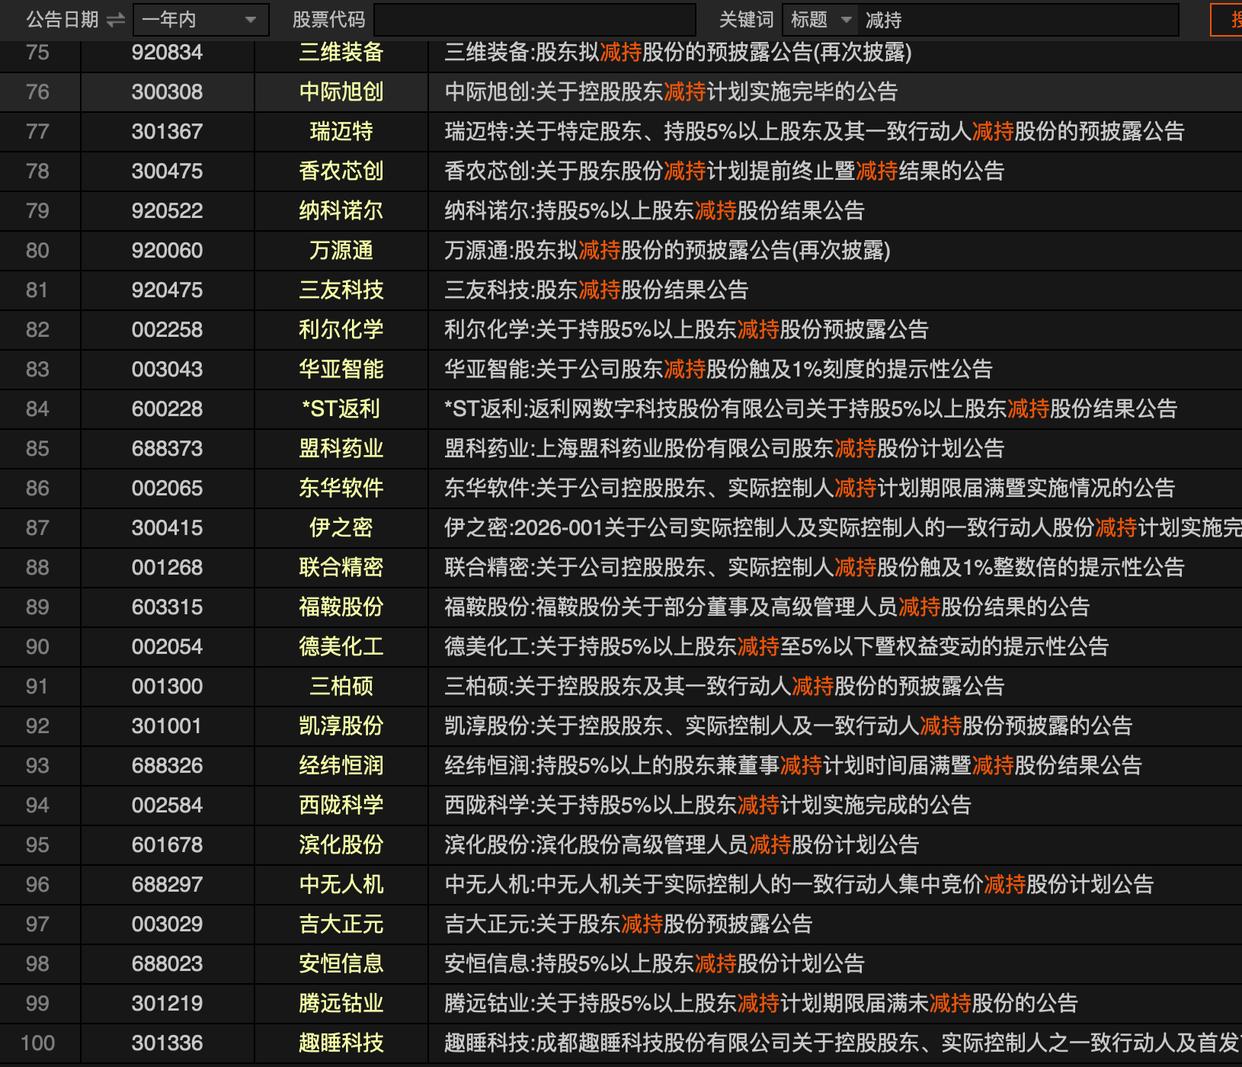
Task: Open 凯淳股份 announcement title
Action: pyautogui.click(x=788, y=726)
